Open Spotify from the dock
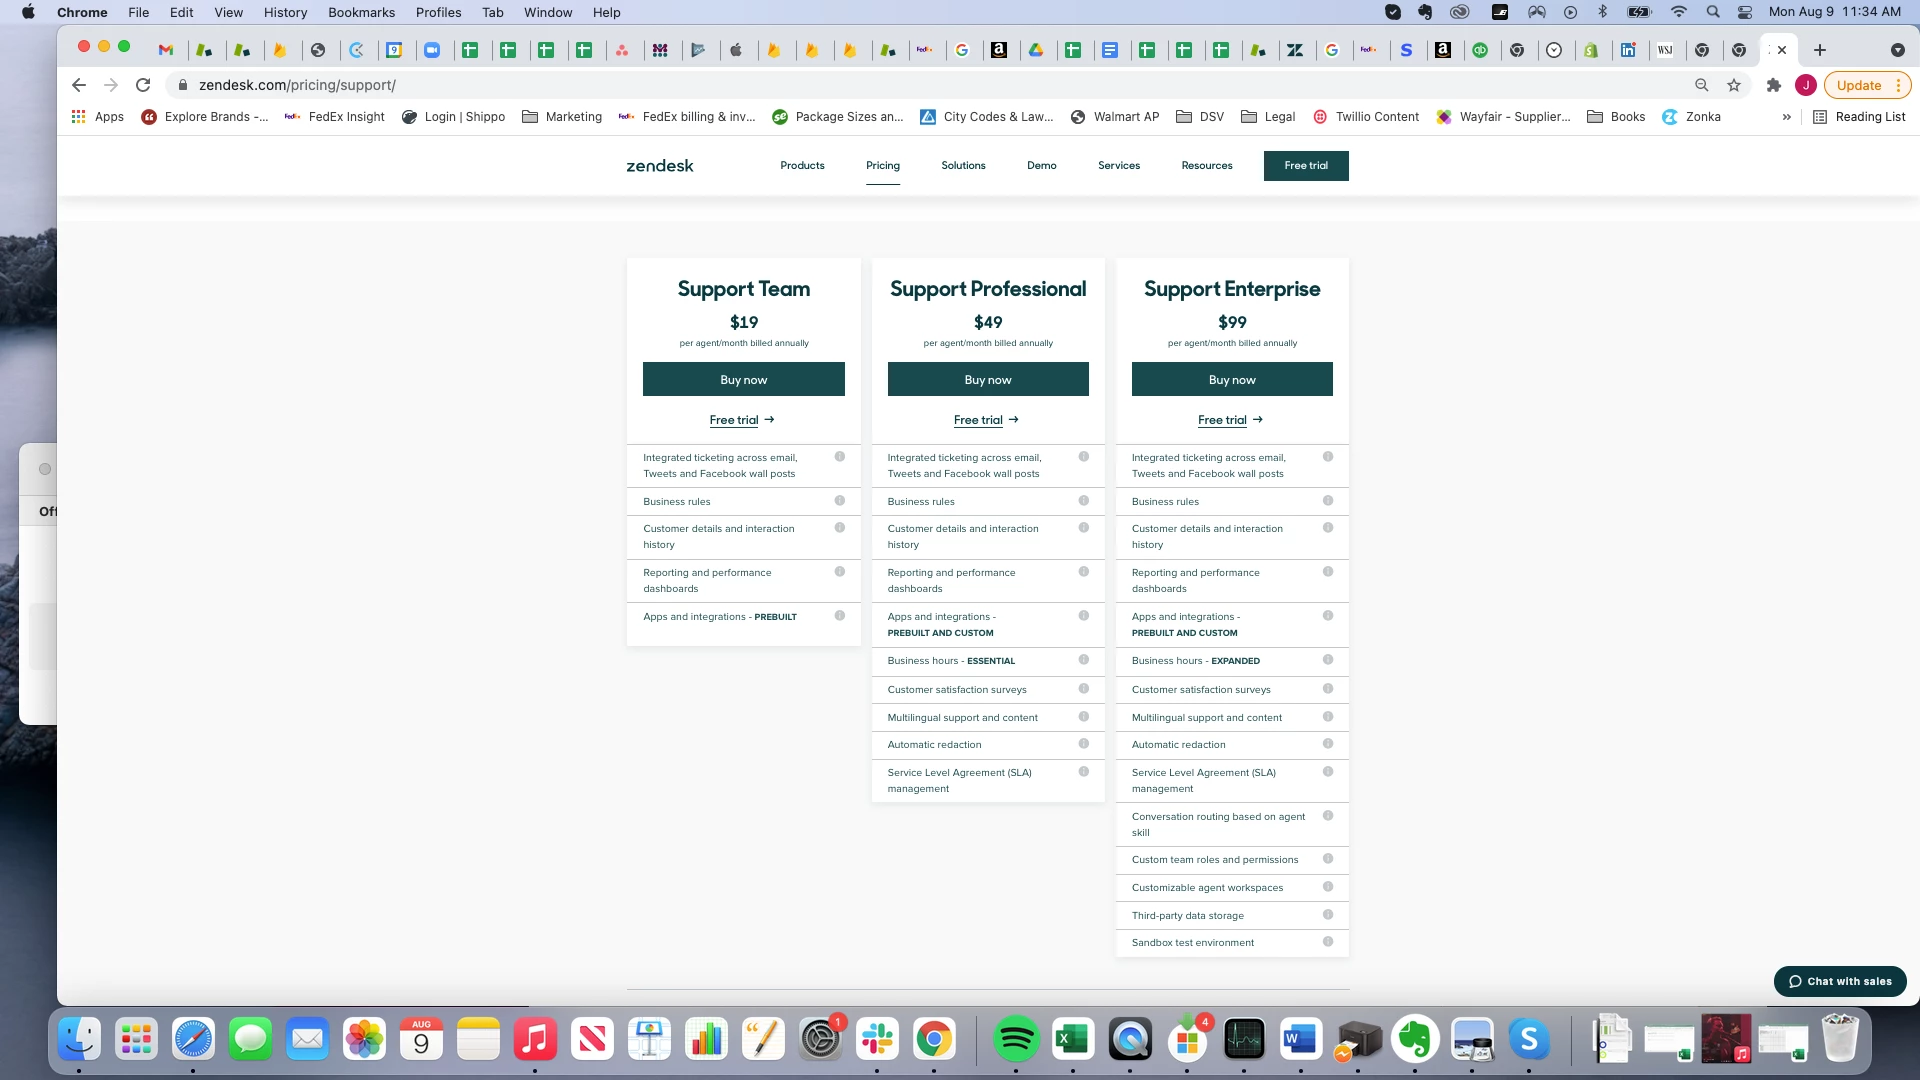The width and height of the screenshot is (1920, 1080). click(x=1015, y=1040)
